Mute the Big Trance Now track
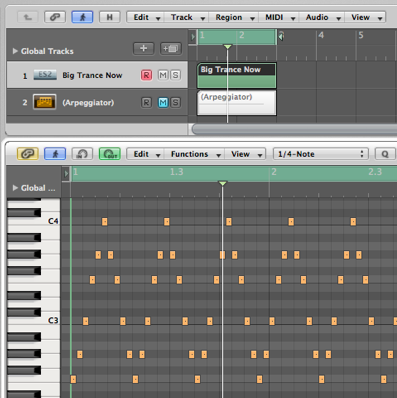The height and width of the screenshot is (398, 397). click(x=163, y=75)
